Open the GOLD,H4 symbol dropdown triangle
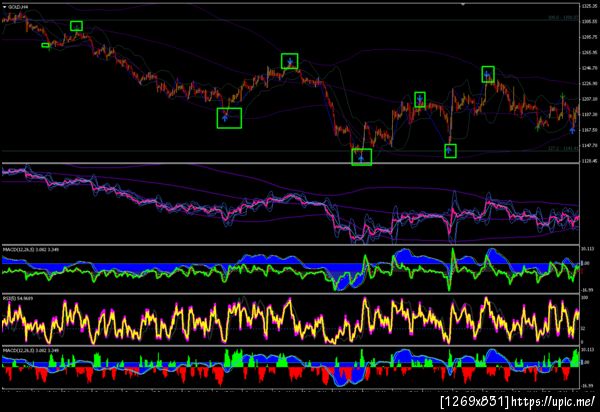The width and height of the screenshot is (600, 412). click(x=4, y=7)
